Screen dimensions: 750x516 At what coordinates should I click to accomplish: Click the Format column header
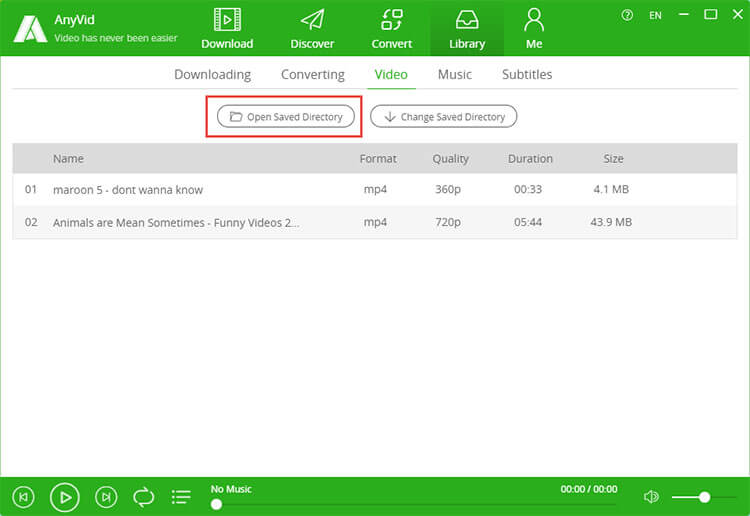tap(378, 159)
